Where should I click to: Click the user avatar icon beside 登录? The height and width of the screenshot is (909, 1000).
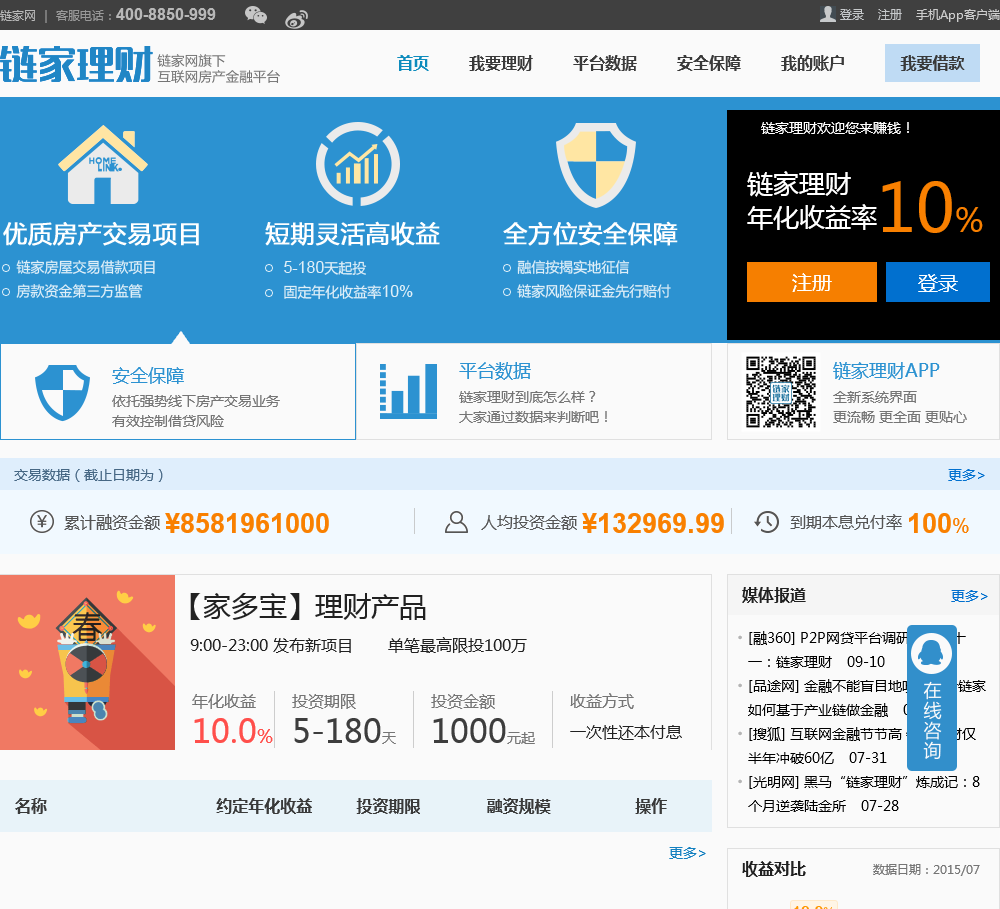[827, 14]
